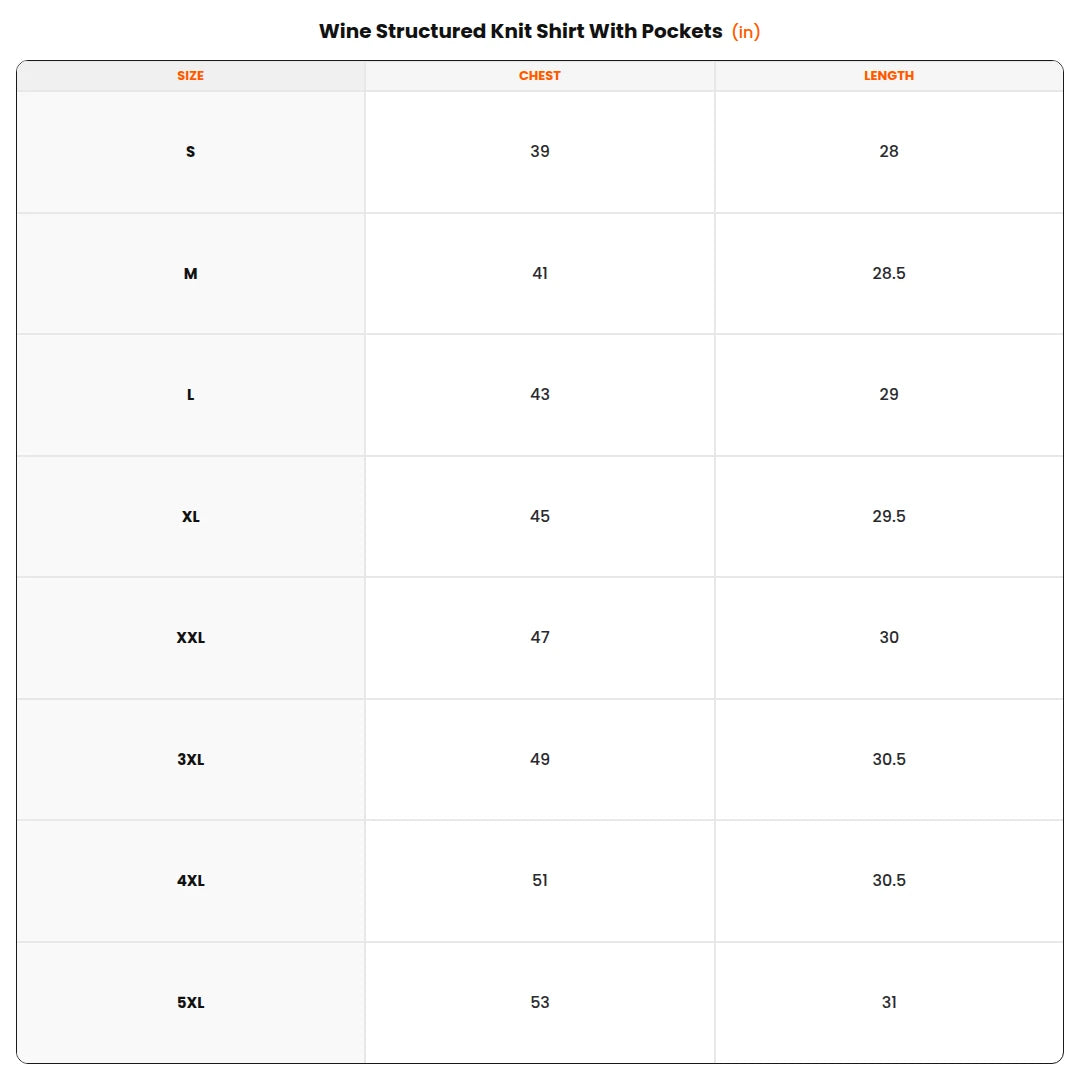Click chest value 53 for size 5XL
The image size is (1080, 1080).
click(539, 1003)
